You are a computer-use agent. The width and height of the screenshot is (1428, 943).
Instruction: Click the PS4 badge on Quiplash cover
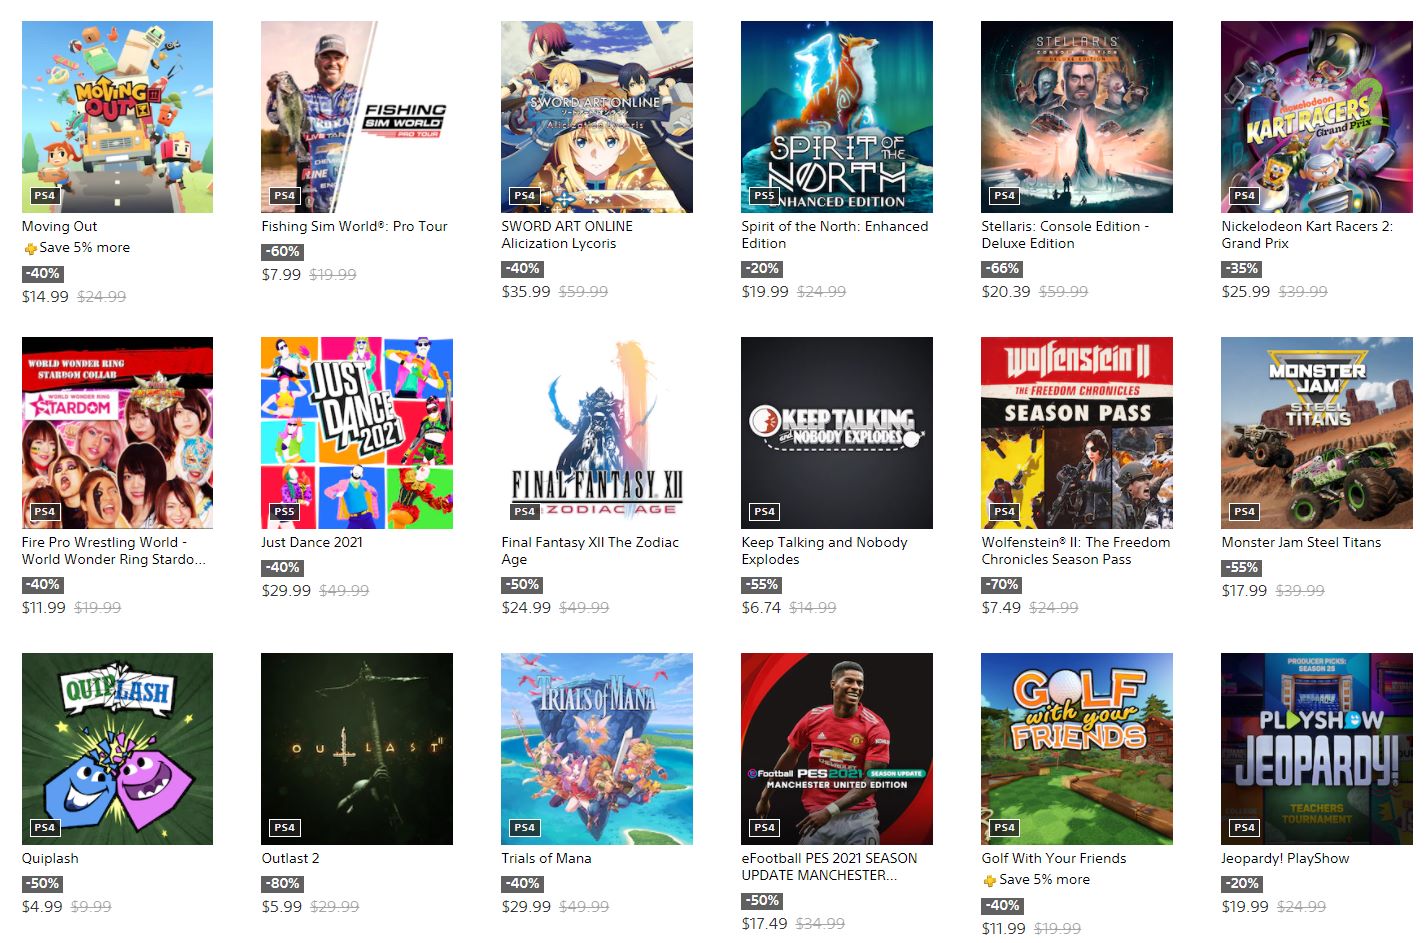[44, 828]
